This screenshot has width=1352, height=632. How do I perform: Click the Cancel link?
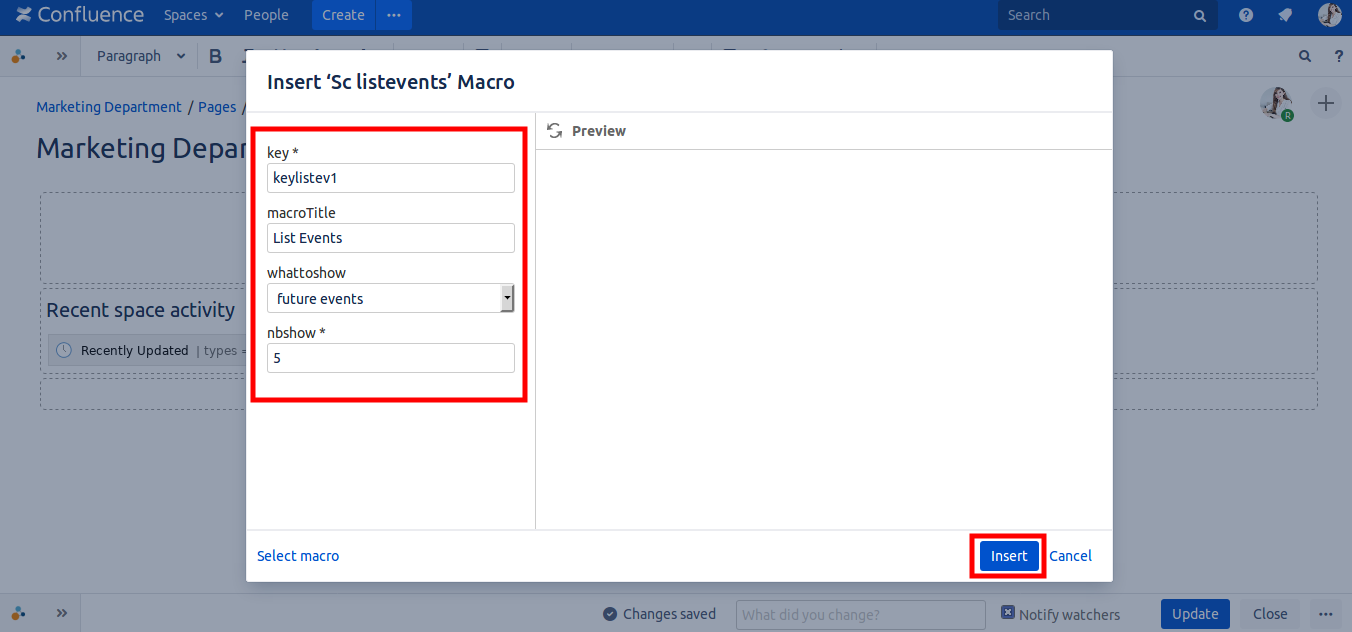[1070, 556]
